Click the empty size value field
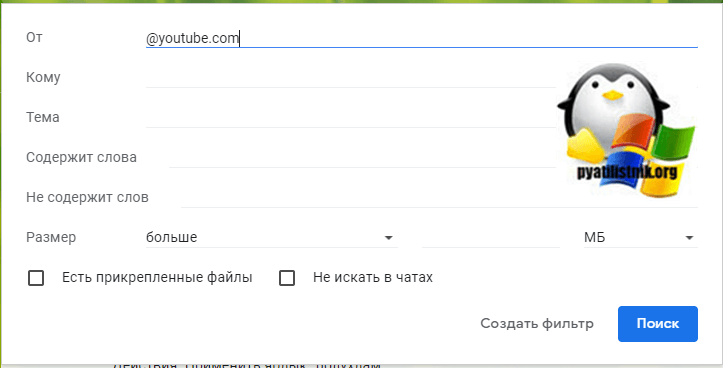Image resolution: width=723 pixels, height=368 pixels. click(491, 237)
